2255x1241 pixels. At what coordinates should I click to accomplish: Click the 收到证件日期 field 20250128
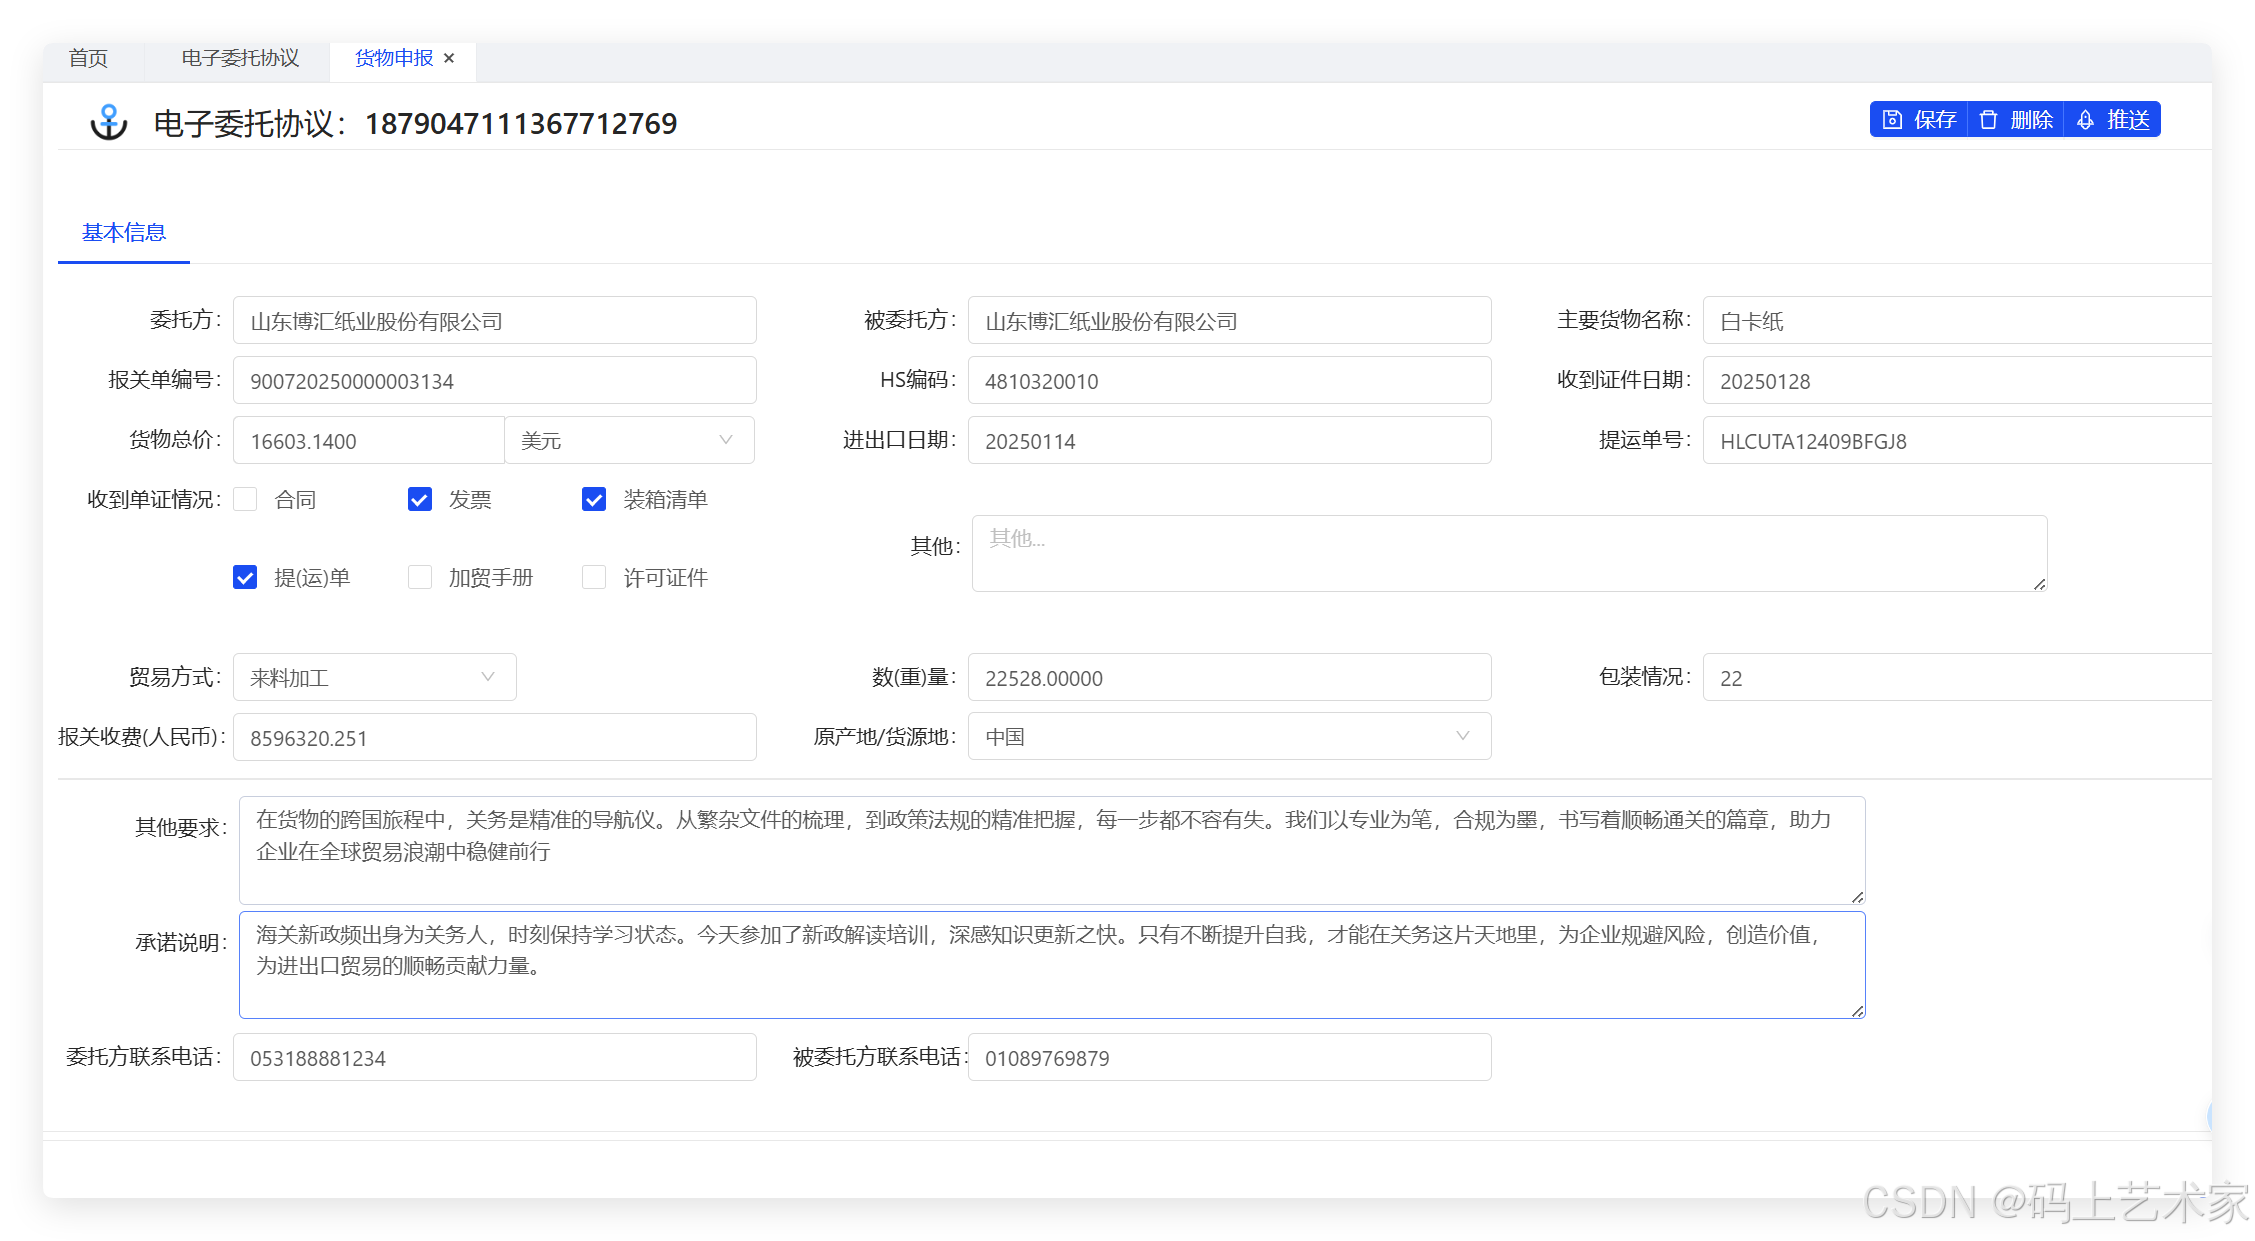click(x=1957, y=381)
